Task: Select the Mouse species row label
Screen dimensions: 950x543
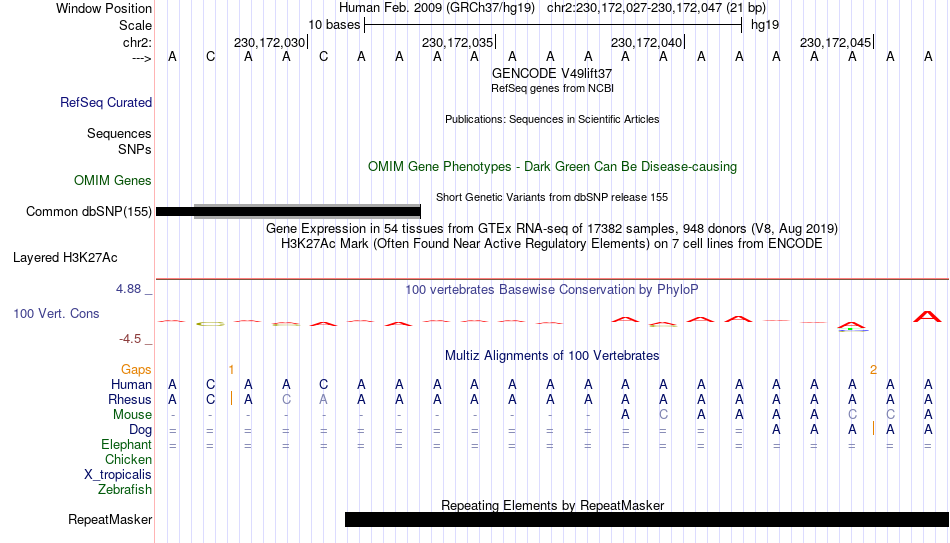Action: point(132,415)
